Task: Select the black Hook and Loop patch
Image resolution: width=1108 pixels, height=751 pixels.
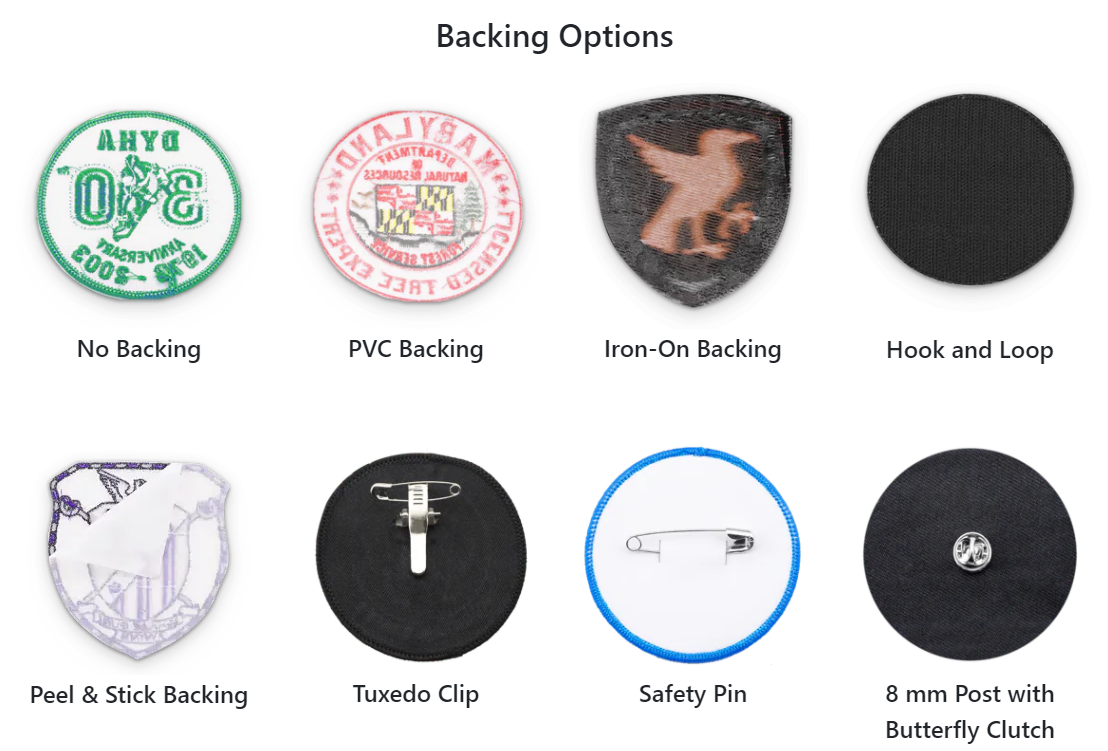Action: point(970,190)
